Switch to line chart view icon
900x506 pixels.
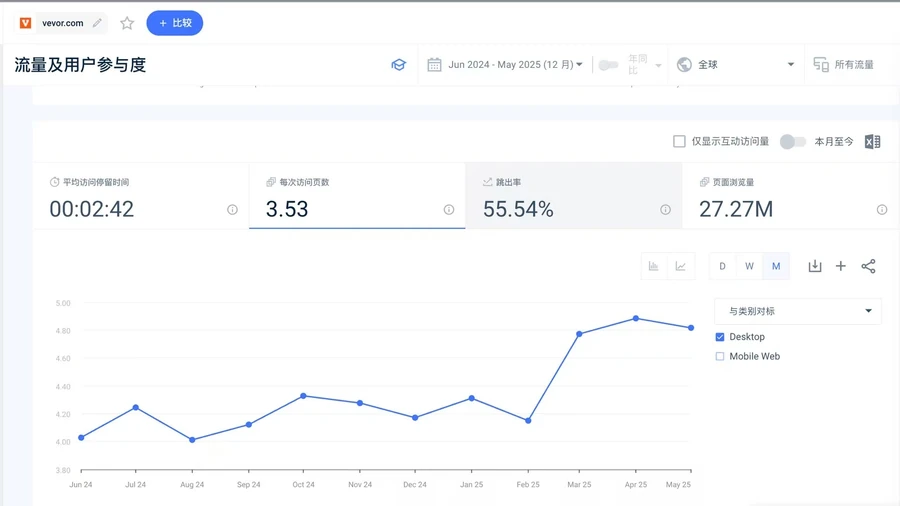(x=681, y=266)
